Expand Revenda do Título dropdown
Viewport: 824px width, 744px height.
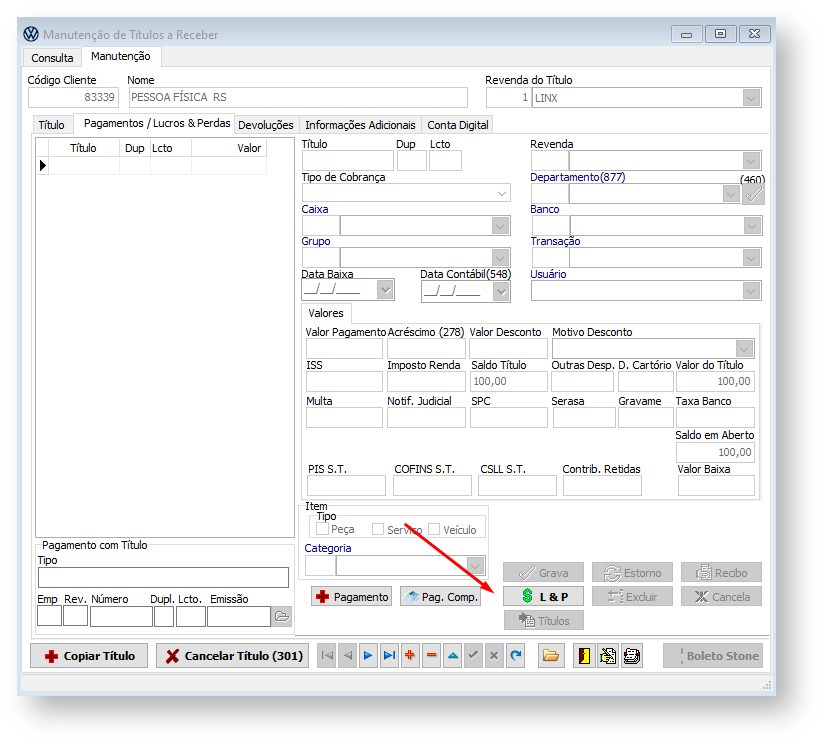click(x=751, y=98)
